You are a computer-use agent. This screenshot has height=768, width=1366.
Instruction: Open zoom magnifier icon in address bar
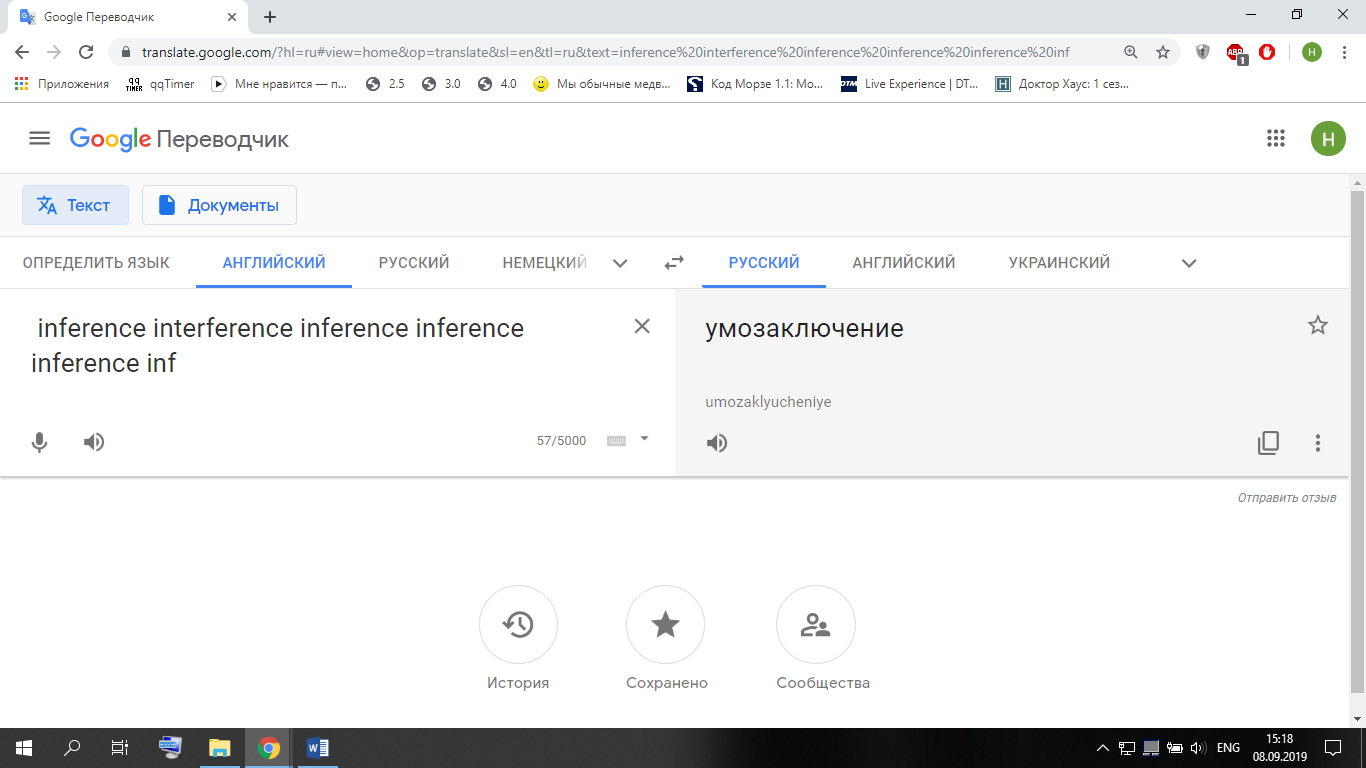(x=1131, y=52)
